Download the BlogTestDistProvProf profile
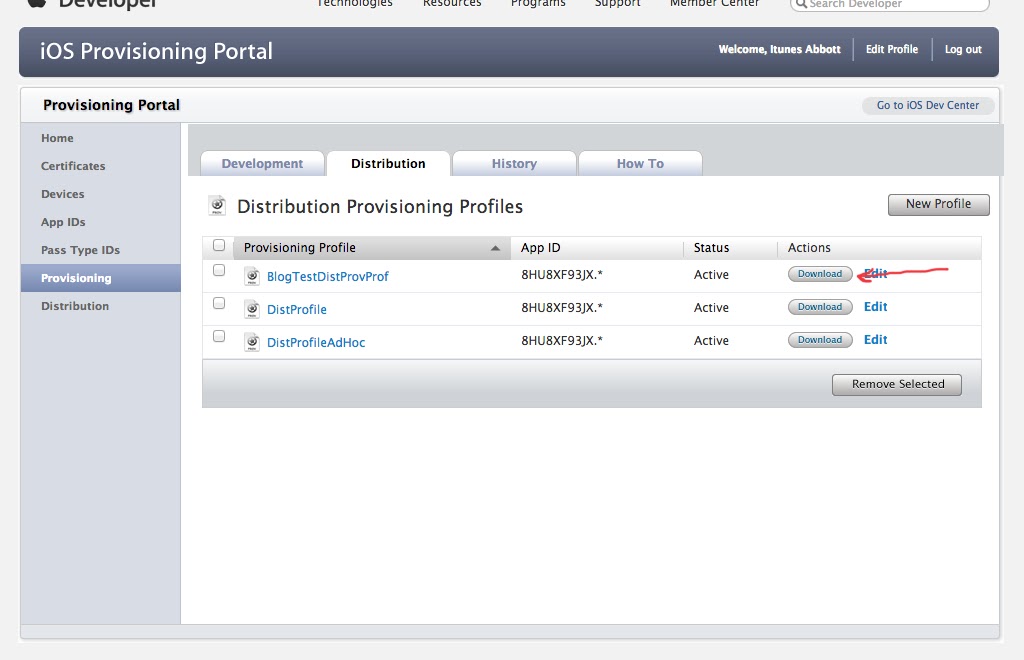The width and height of the screenshot is (1024, 660). point(820,274)
